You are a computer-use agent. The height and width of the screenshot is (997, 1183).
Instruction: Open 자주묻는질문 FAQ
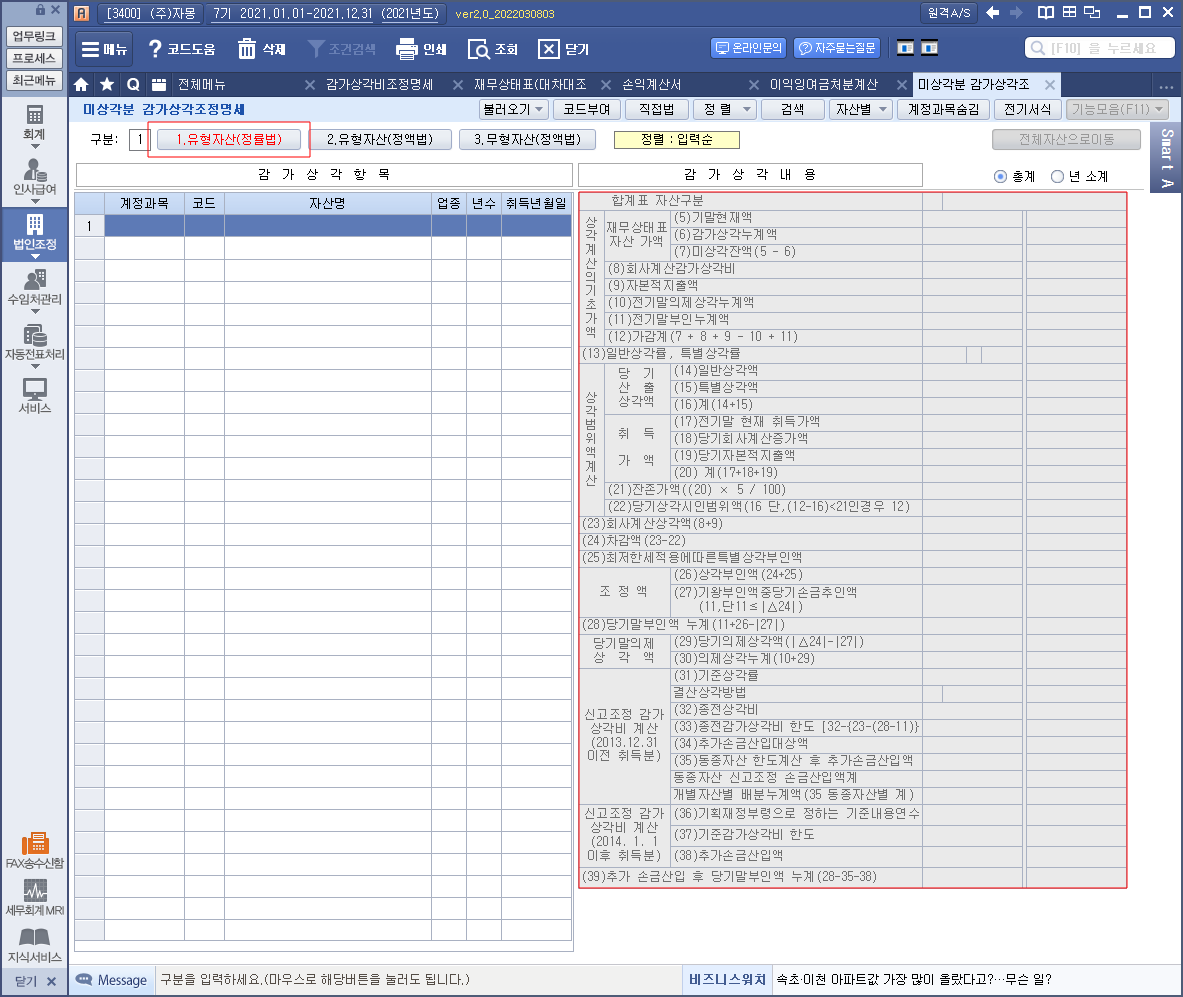point(837,48)
